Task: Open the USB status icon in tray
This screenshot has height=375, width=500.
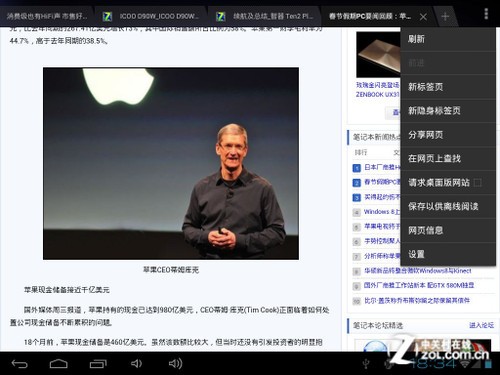Action: click(x=366, y=364)
